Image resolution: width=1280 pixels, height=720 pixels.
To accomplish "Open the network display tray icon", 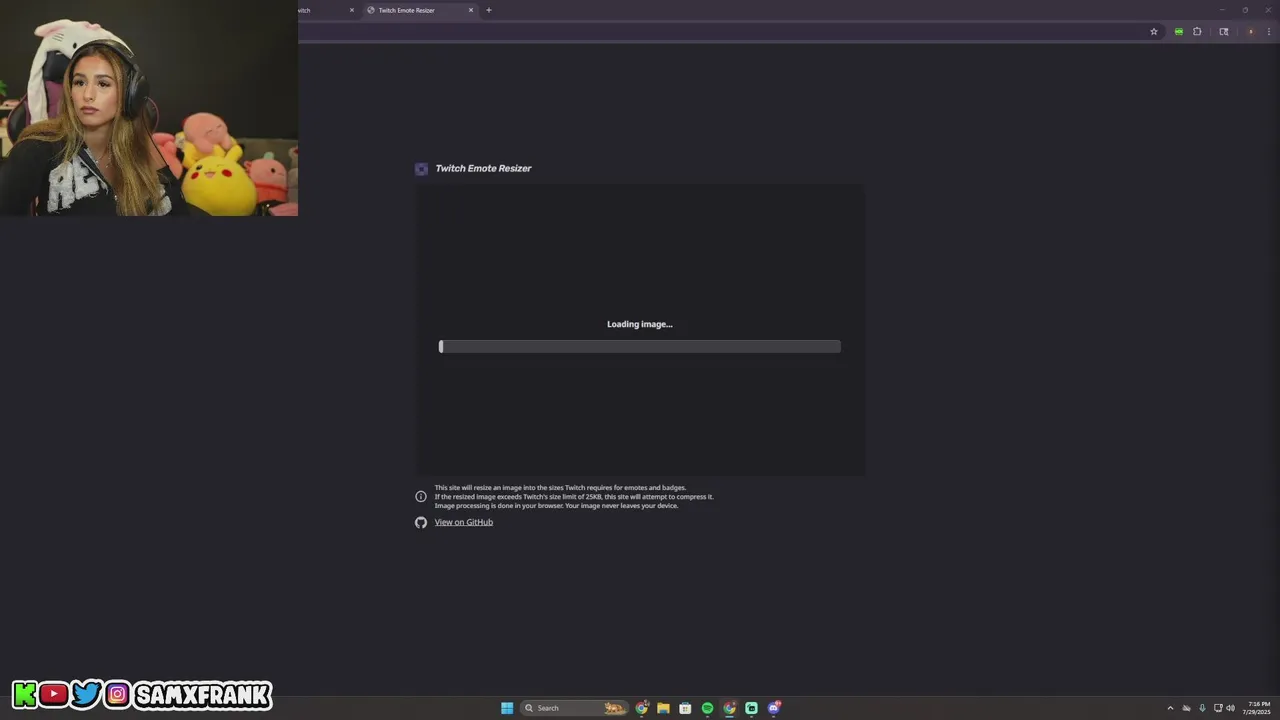I will click(1218, 708).
